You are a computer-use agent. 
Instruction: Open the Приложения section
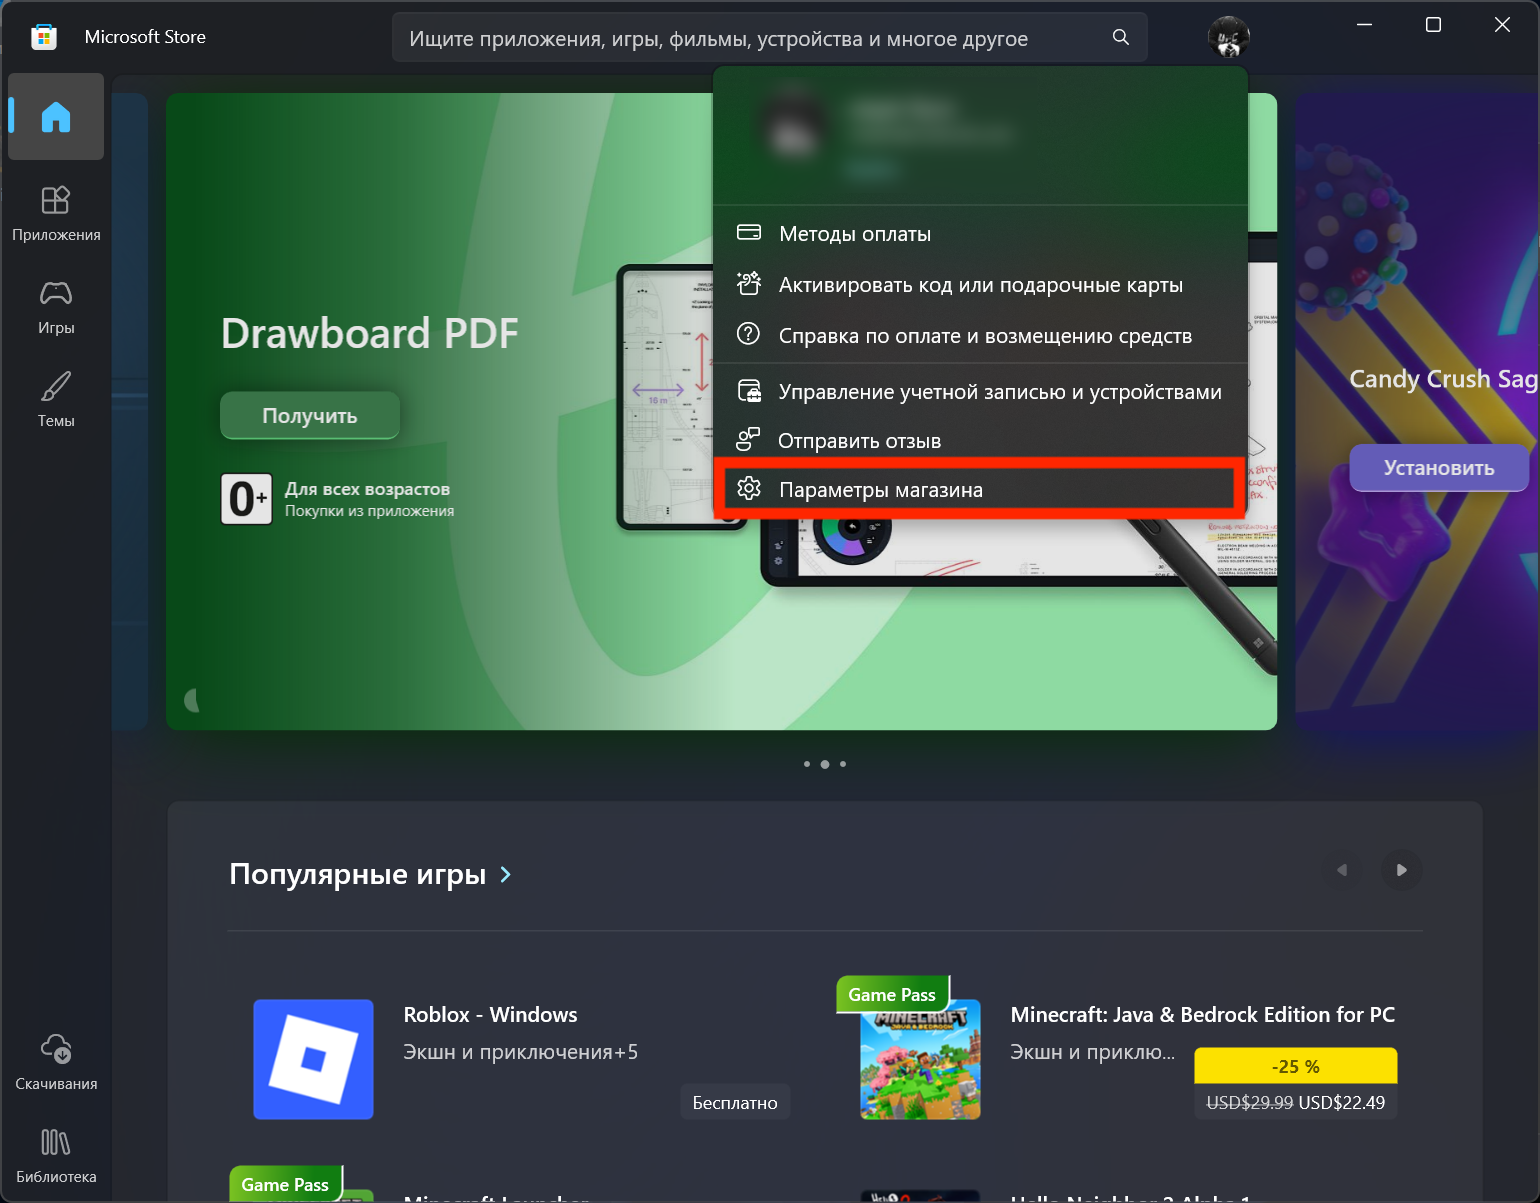click(56, 214)
